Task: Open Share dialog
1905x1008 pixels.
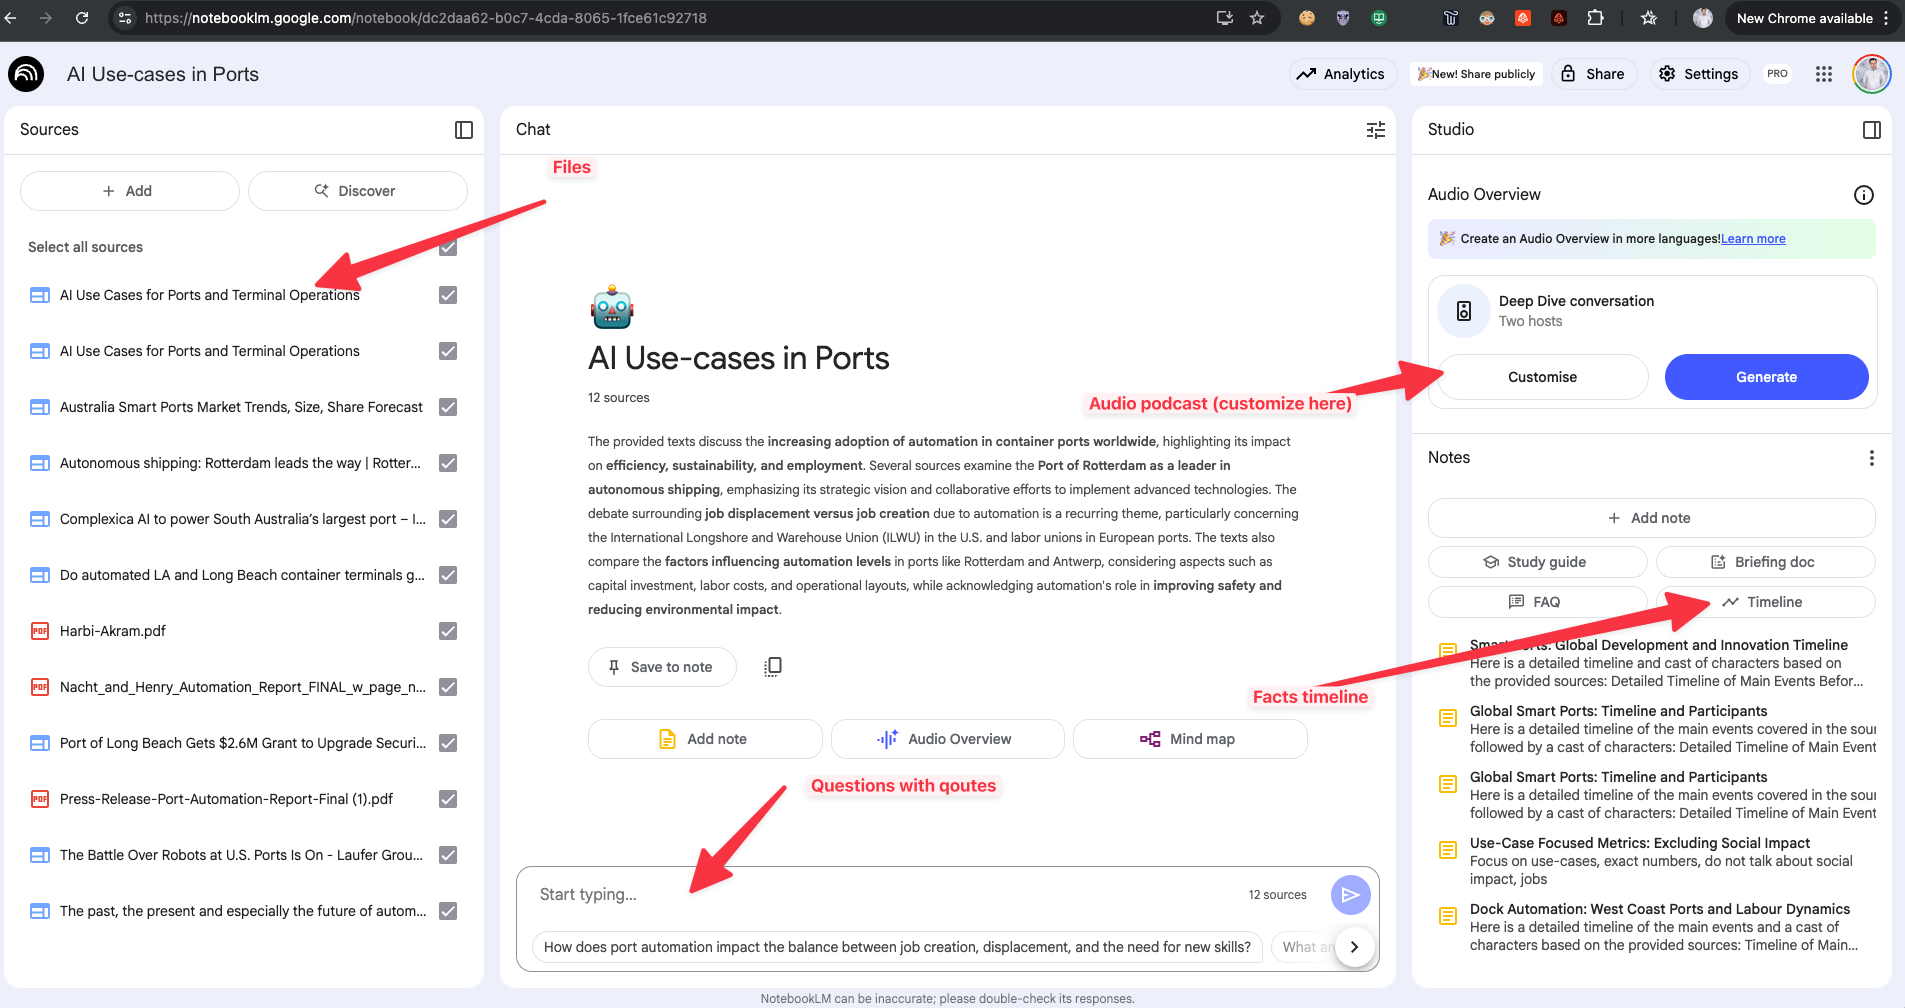Action: tap(1594, 74)
